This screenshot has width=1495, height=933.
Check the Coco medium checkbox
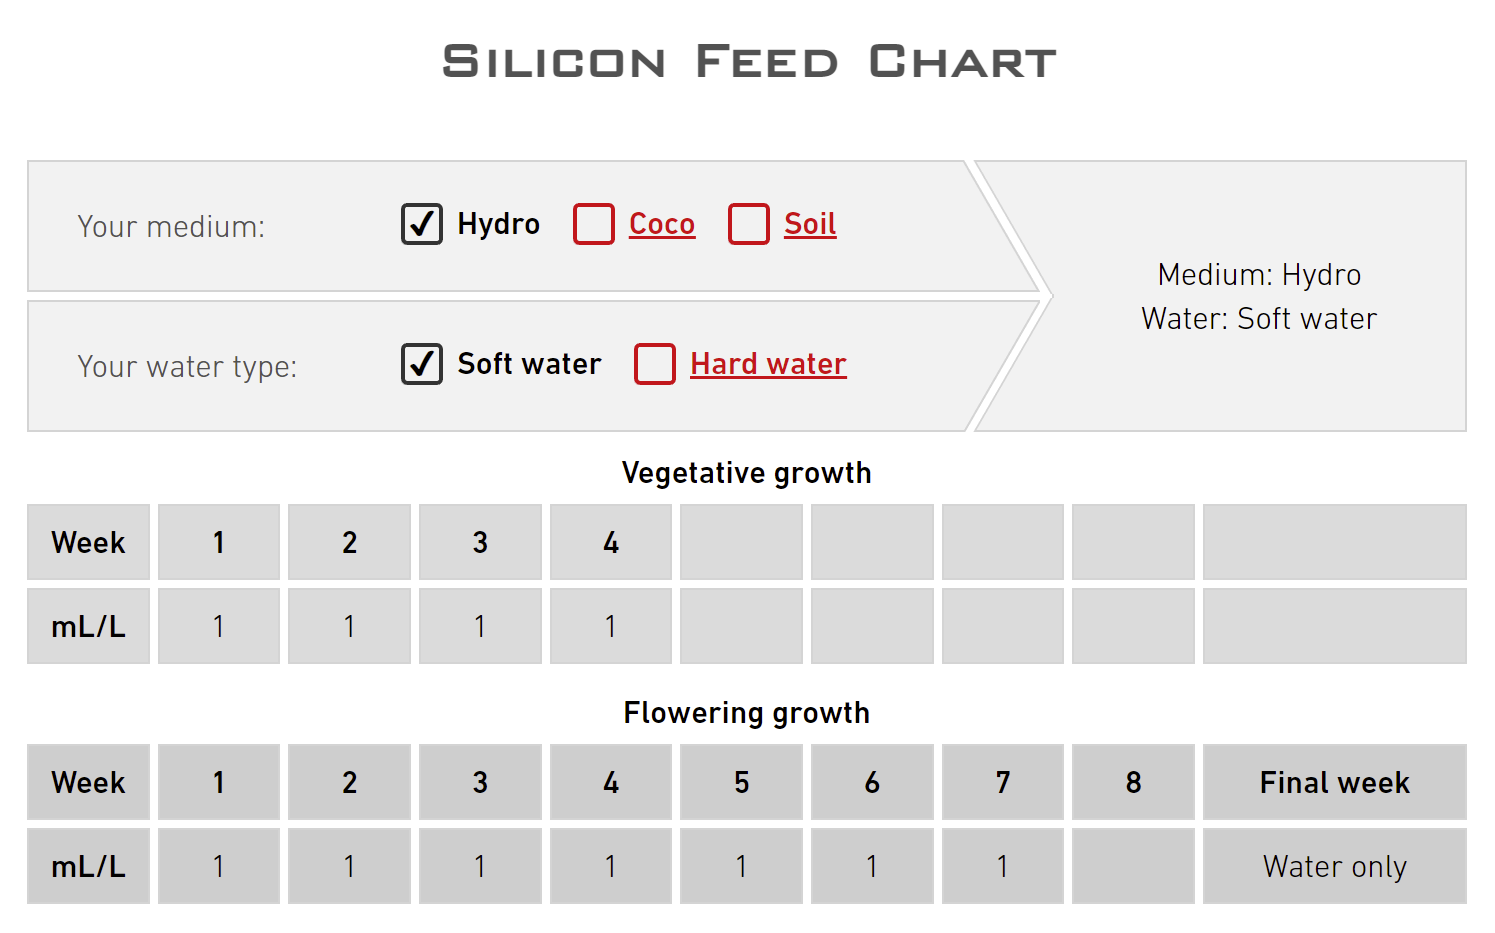(x=594, y=224)
